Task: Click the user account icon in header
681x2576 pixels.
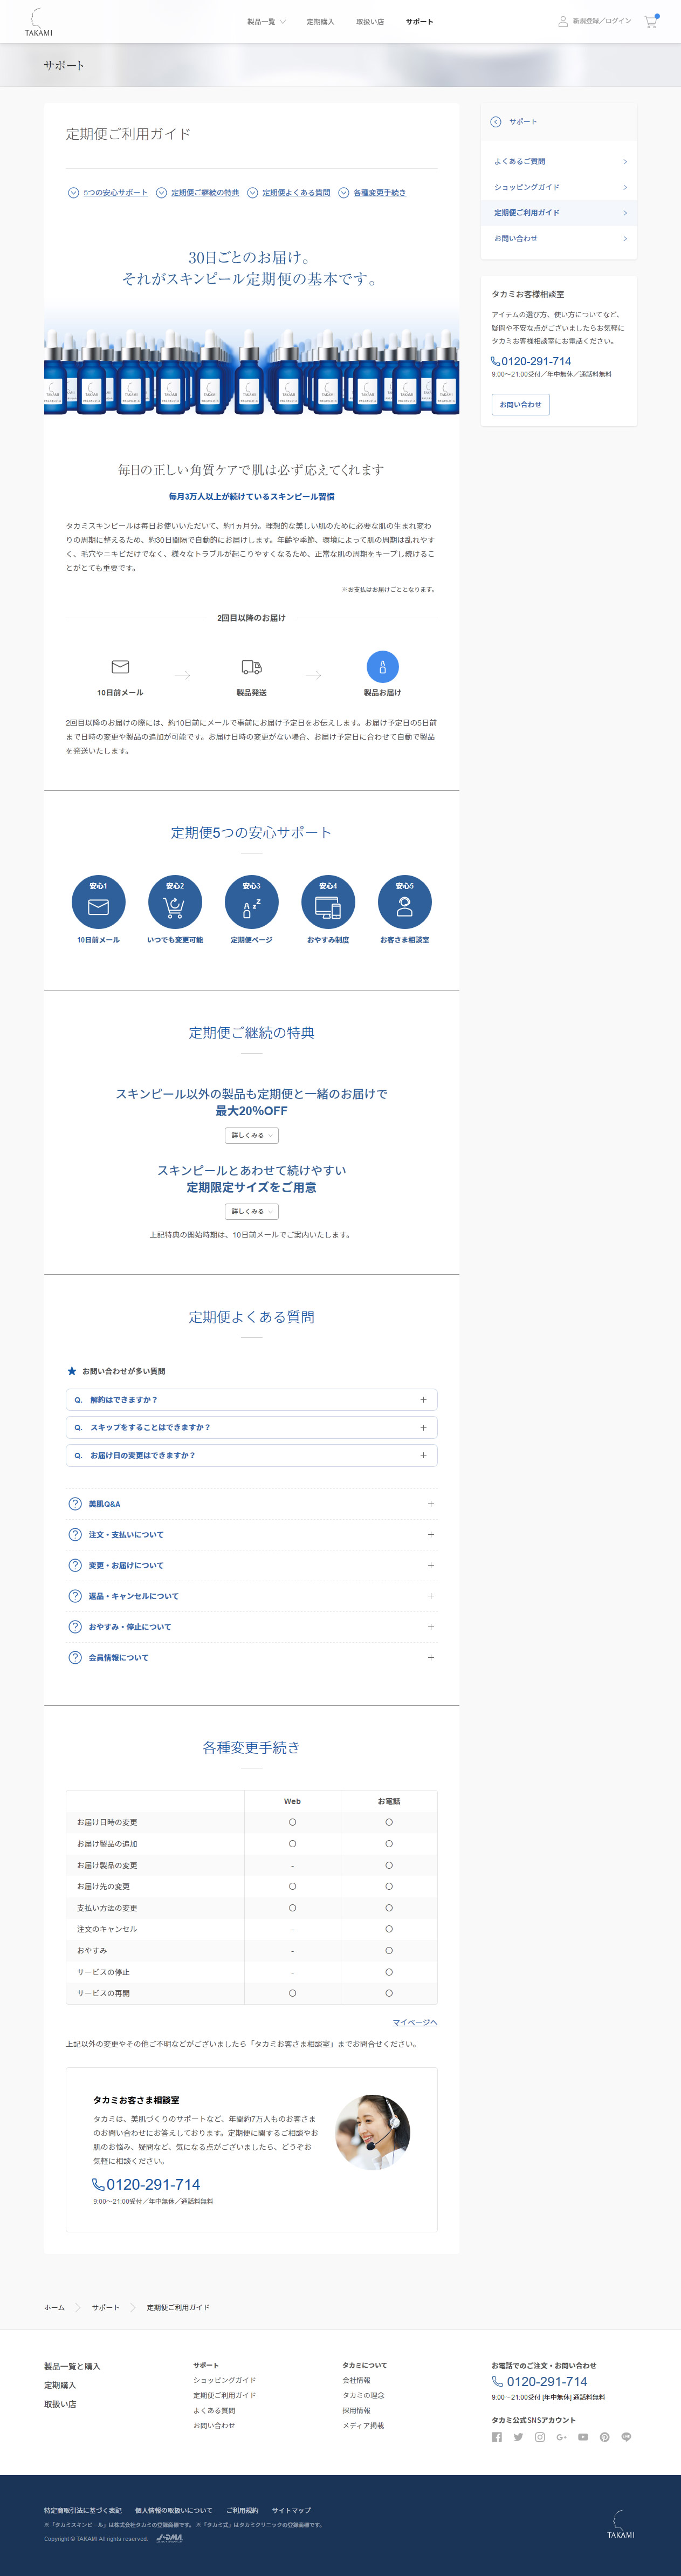Action: [563, 21]
